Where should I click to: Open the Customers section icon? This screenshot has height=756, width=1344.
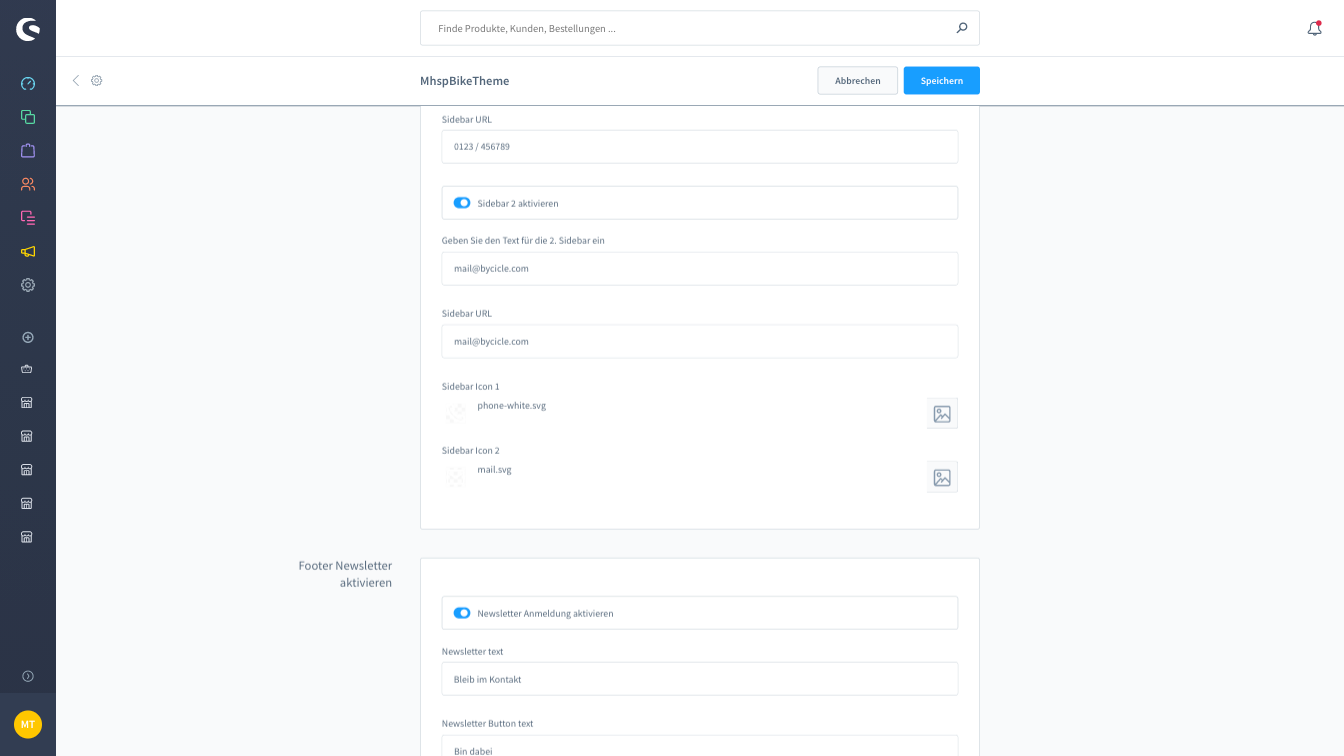(28, 184)
